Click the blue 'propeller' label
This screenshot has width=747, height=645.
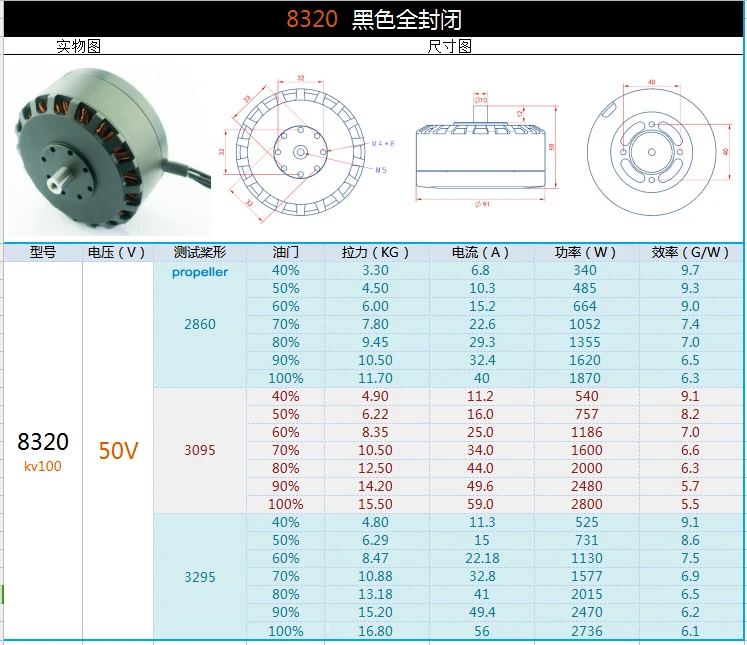click(200, 272)
